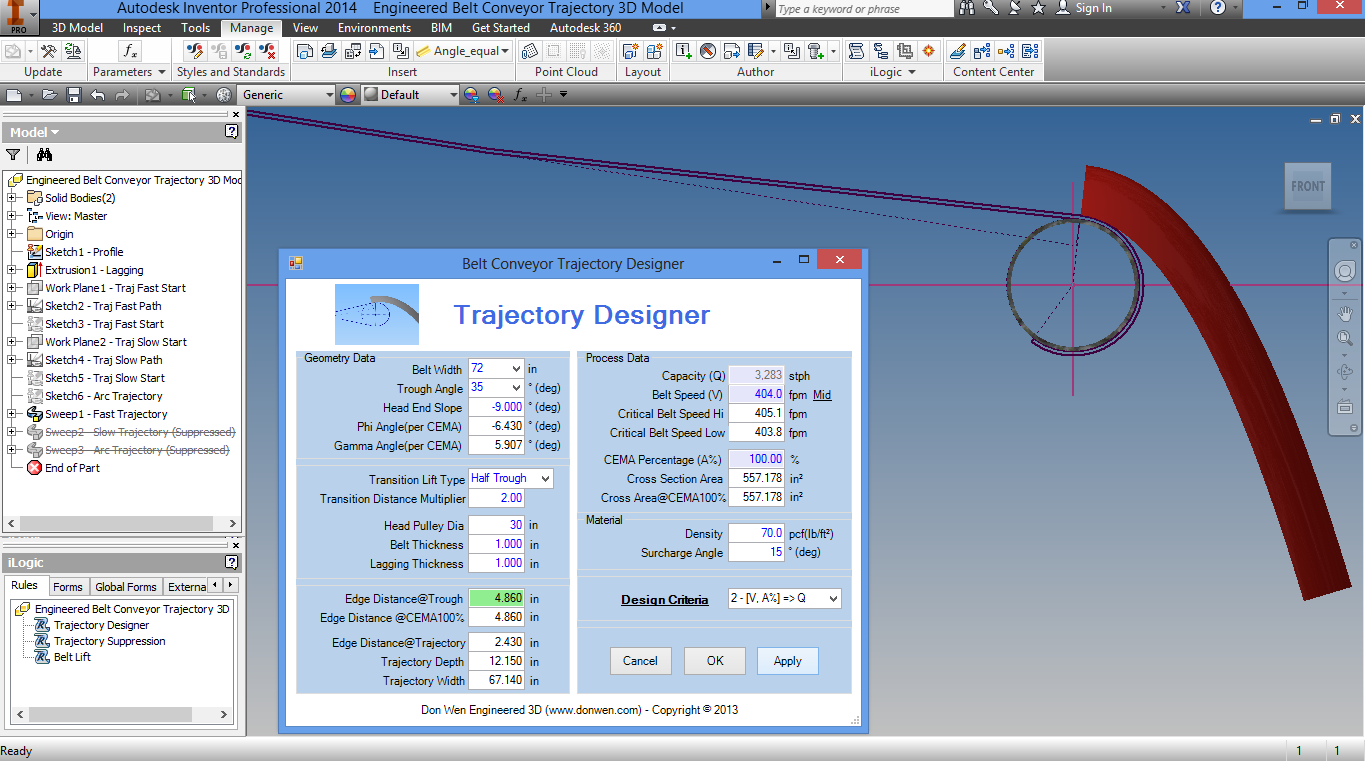This screenshot has height=761, width=1365.
Task: Open the Trough Angle dropdown
Action: coord(515,388)
